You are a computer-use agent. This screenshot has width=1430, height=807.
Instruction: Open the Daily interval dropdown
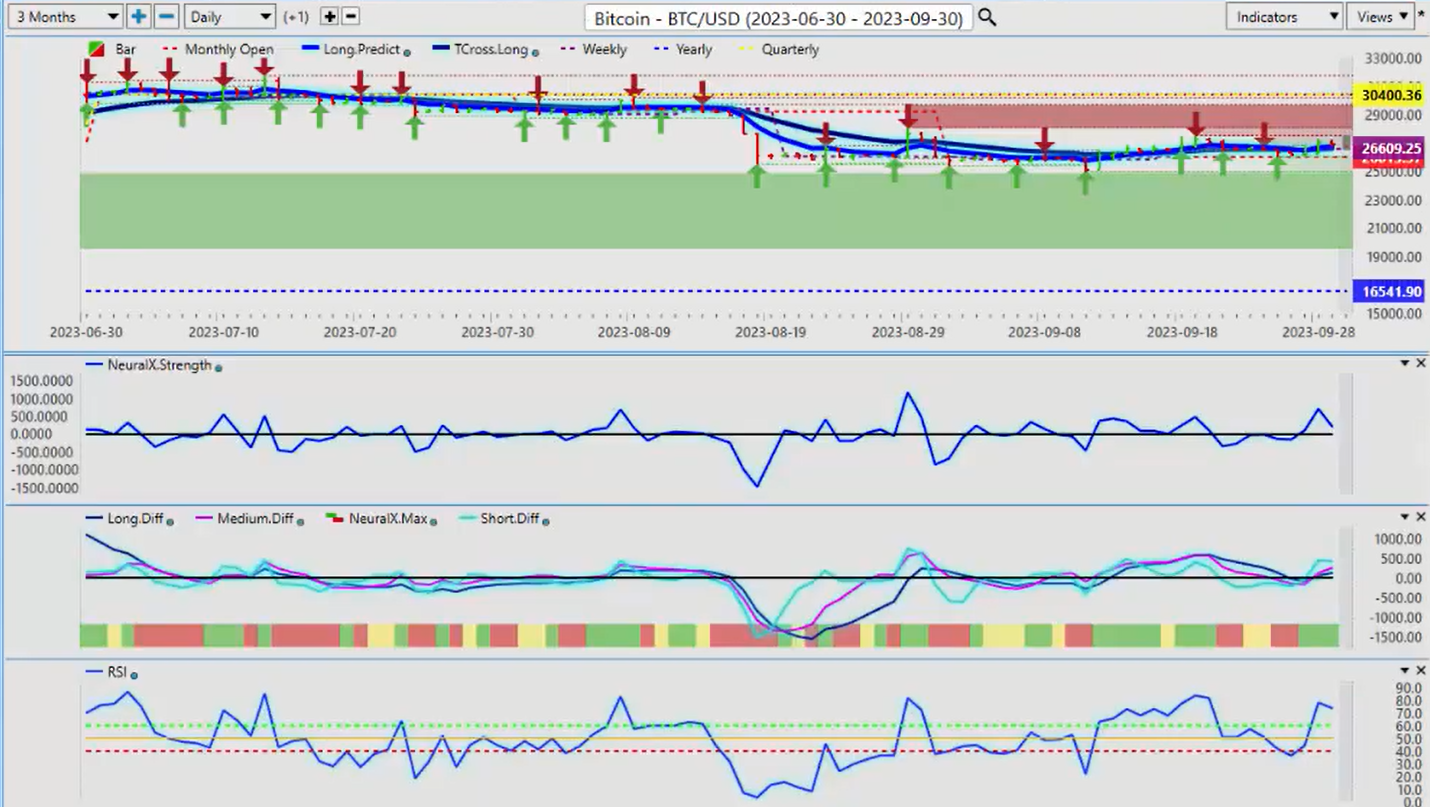[230, 17]
